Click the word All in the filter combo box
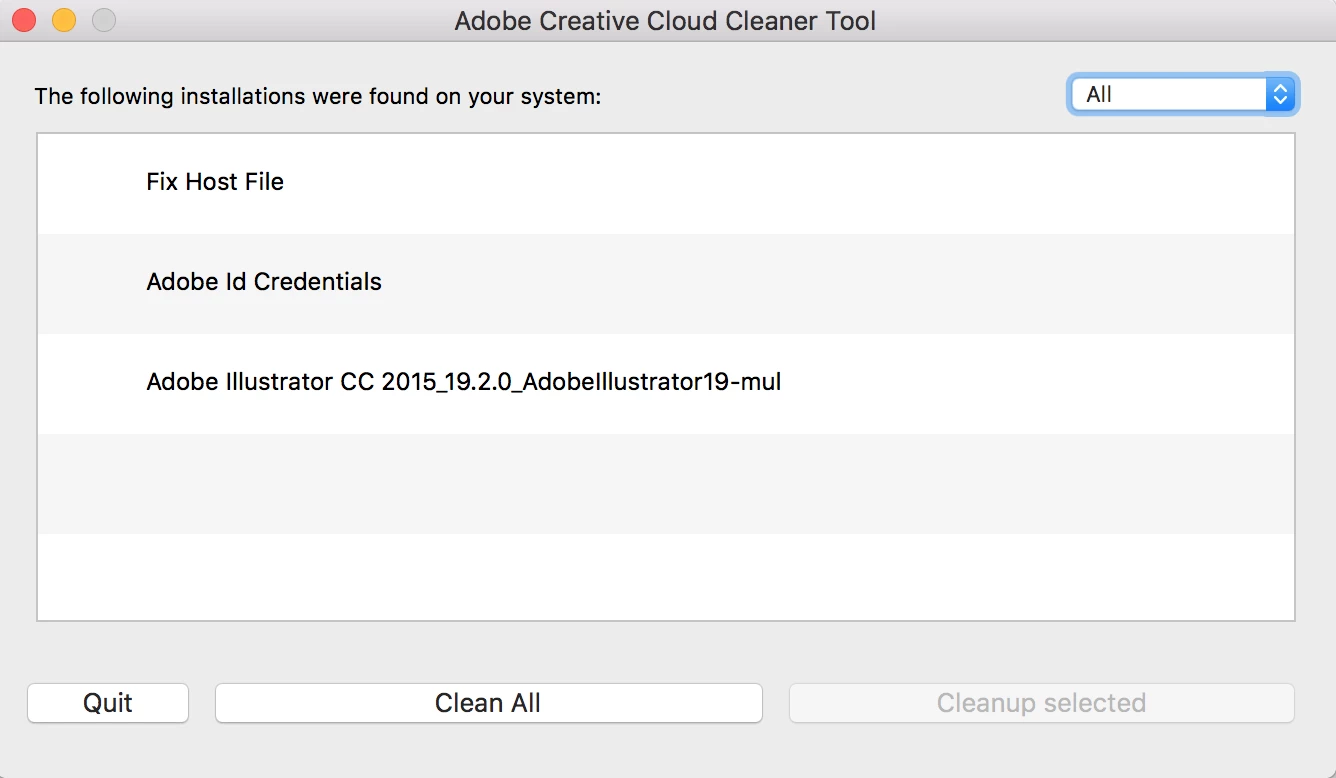The width and height of the screenshot is (1336, 778). [1099, 95]
